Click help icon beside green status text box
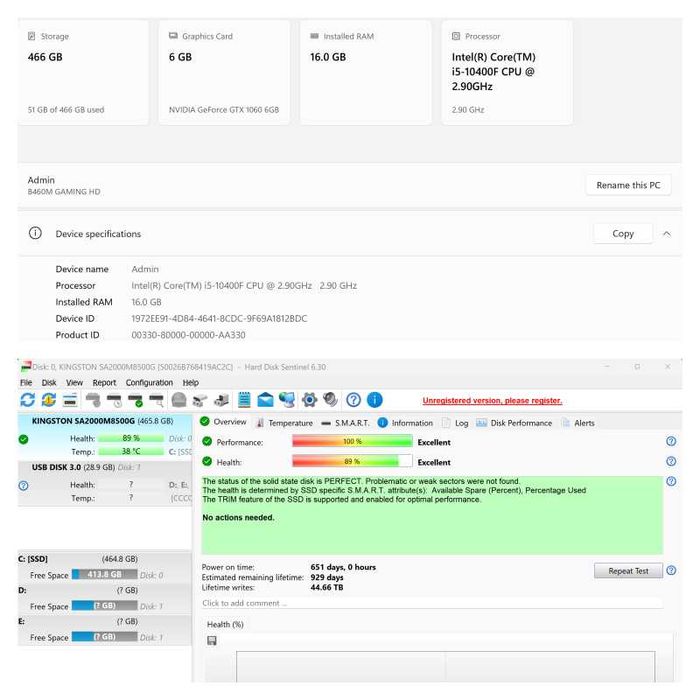 click(671, 481)
